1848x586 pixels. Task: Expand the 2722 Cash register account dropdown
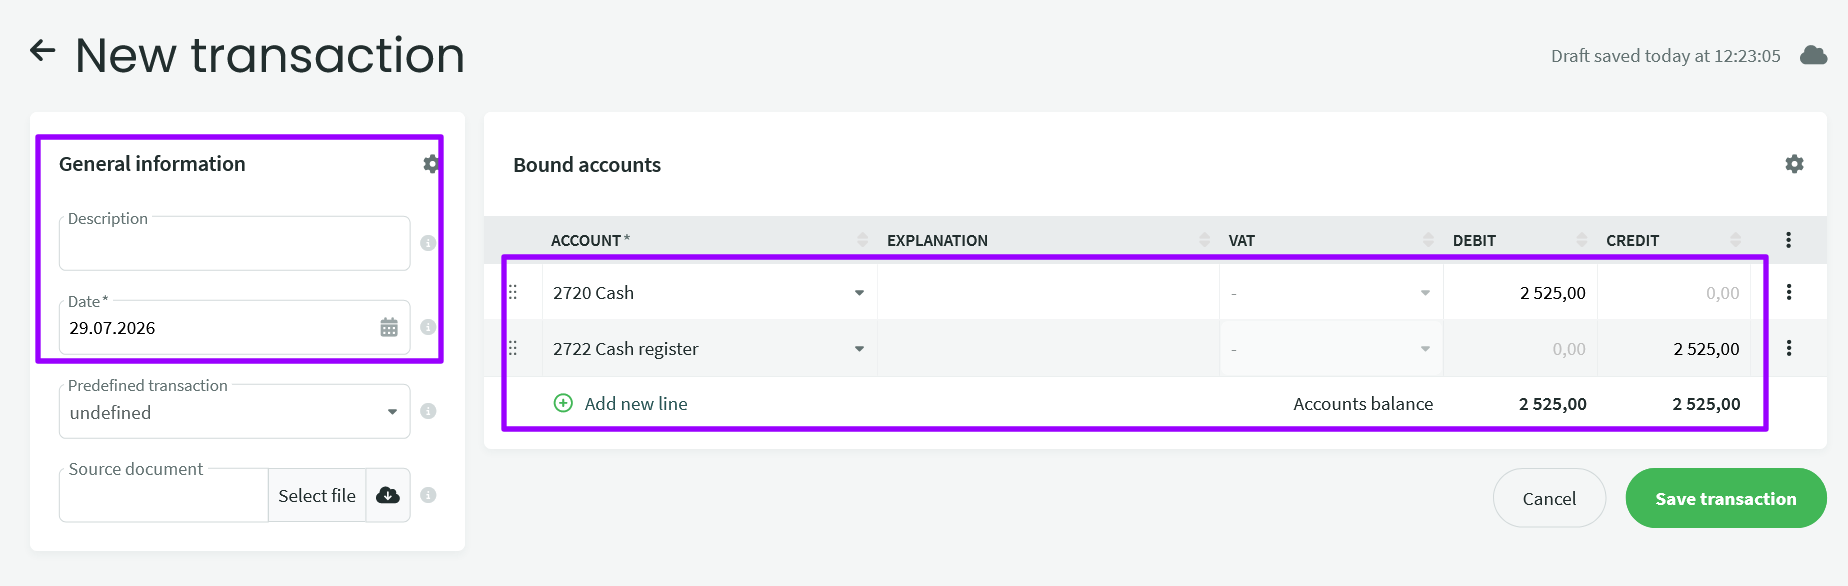click(x=859, y=349)
